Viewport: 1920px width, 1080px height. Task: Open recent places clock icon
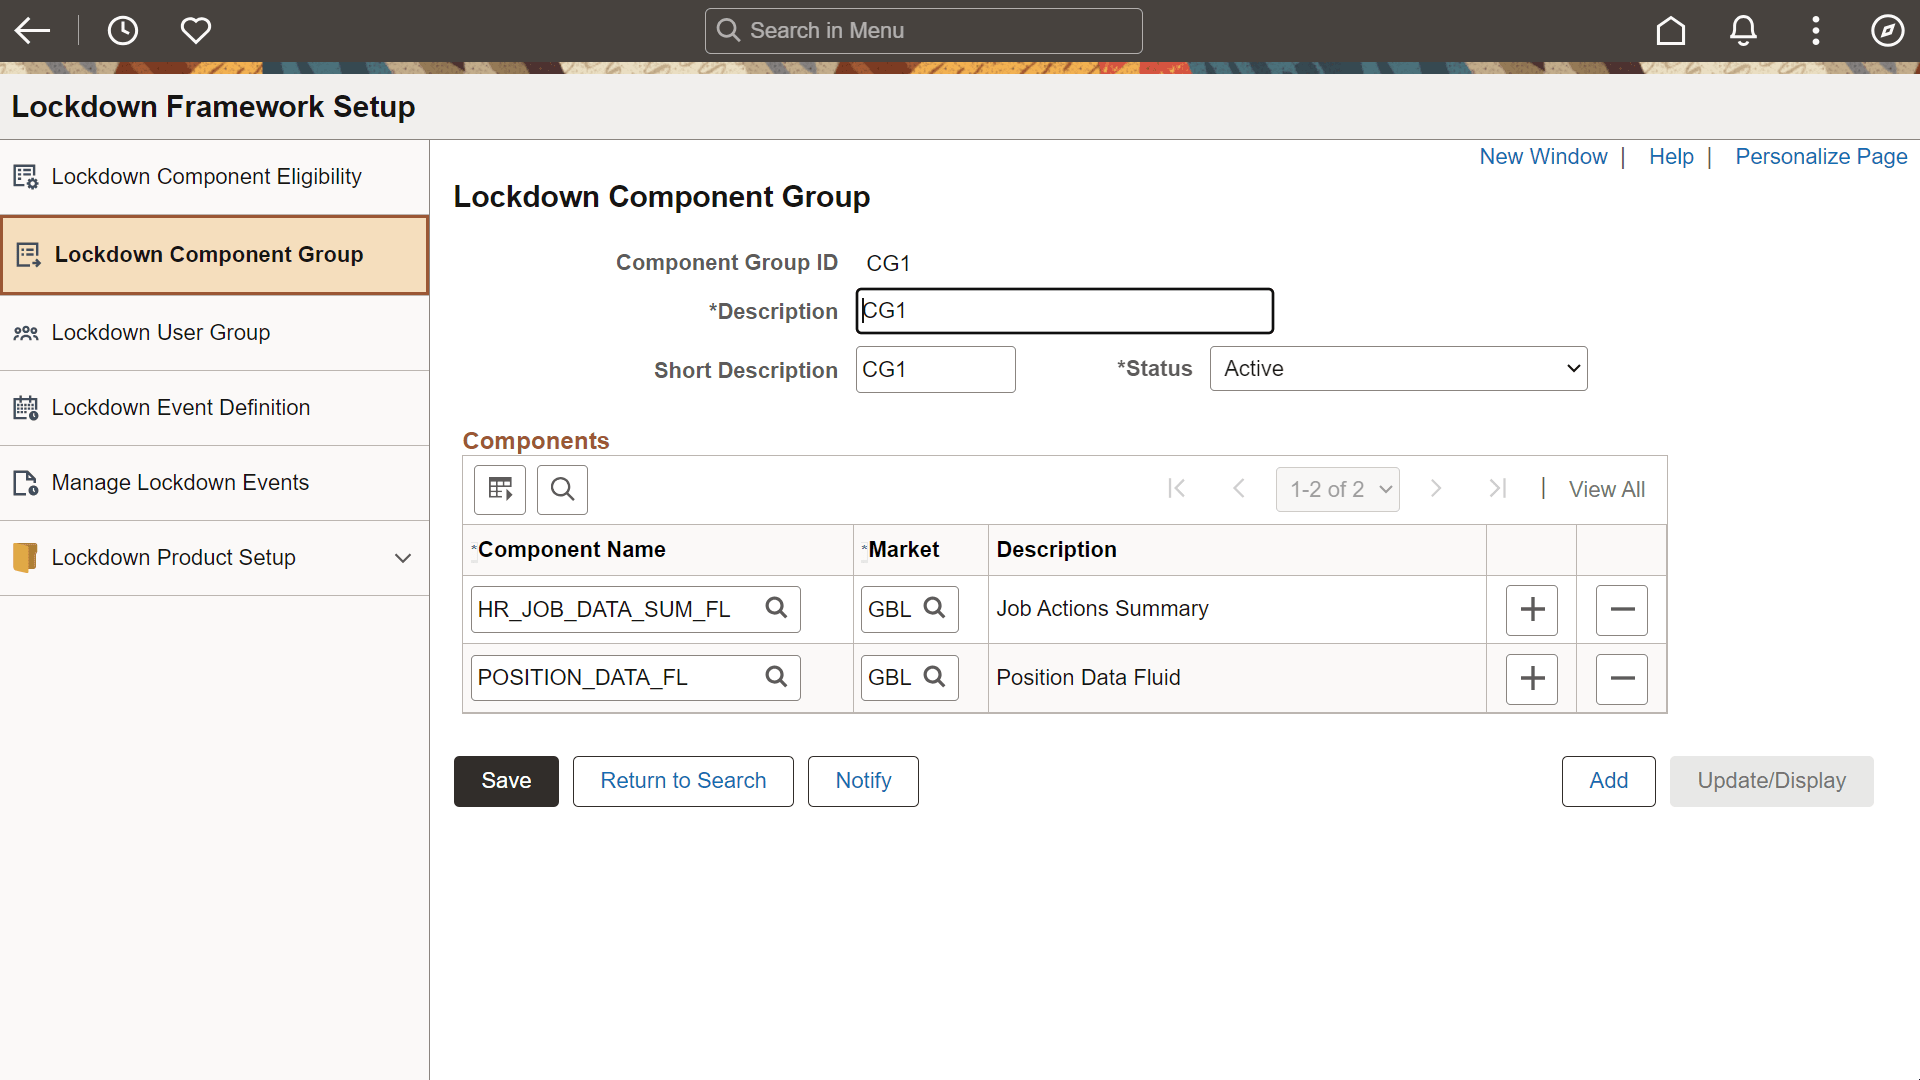point(123,30)
